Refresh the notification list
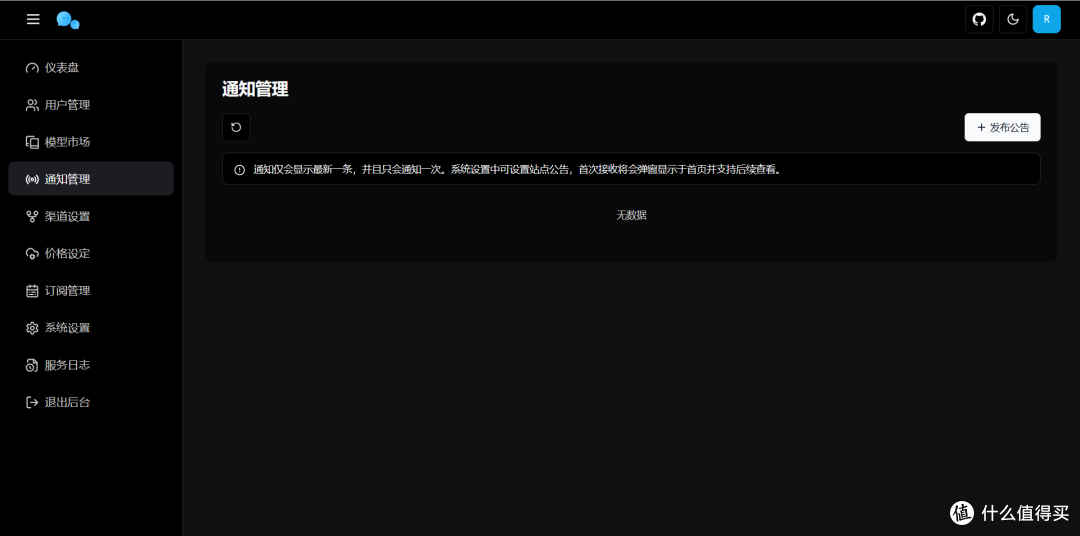The image size is (1080, 536). pyautogui.click(x=236, y=127)
